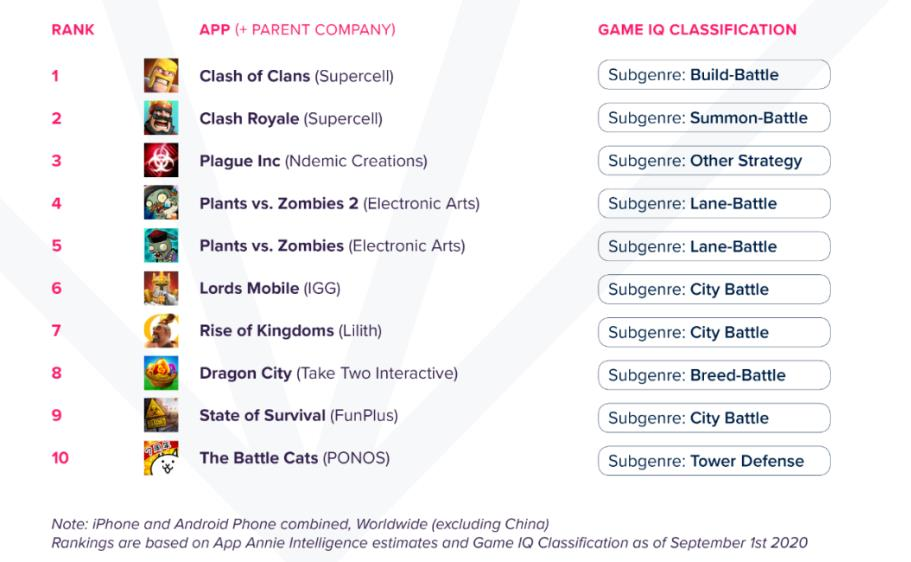Click the Plants vs. Zombies 2 icon
Image resolution: width=911 pixels, height=562 pixels.
pyautogui.click(x=161, y=203)
